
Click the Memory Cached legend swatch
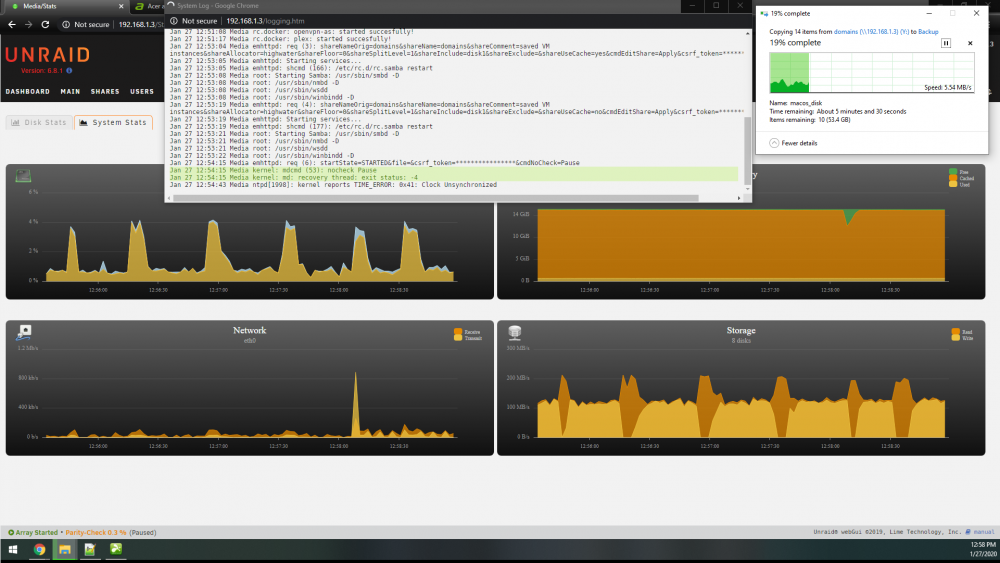[953, 179]
